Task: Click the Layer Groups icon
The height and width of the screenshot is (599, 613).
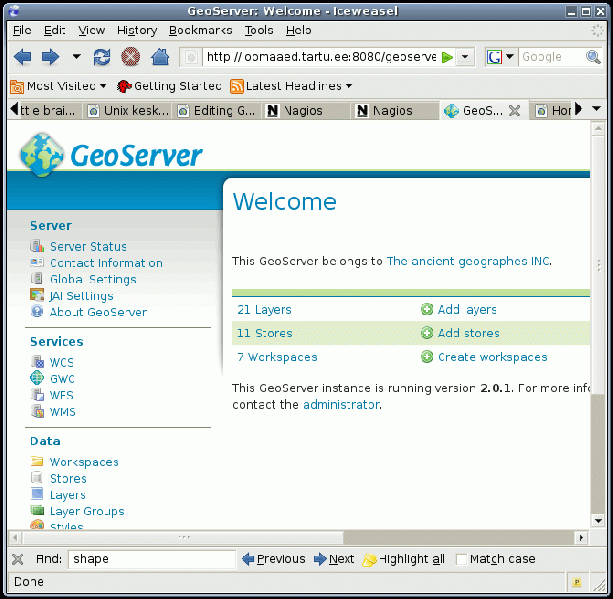Action: tap(38, 510)
